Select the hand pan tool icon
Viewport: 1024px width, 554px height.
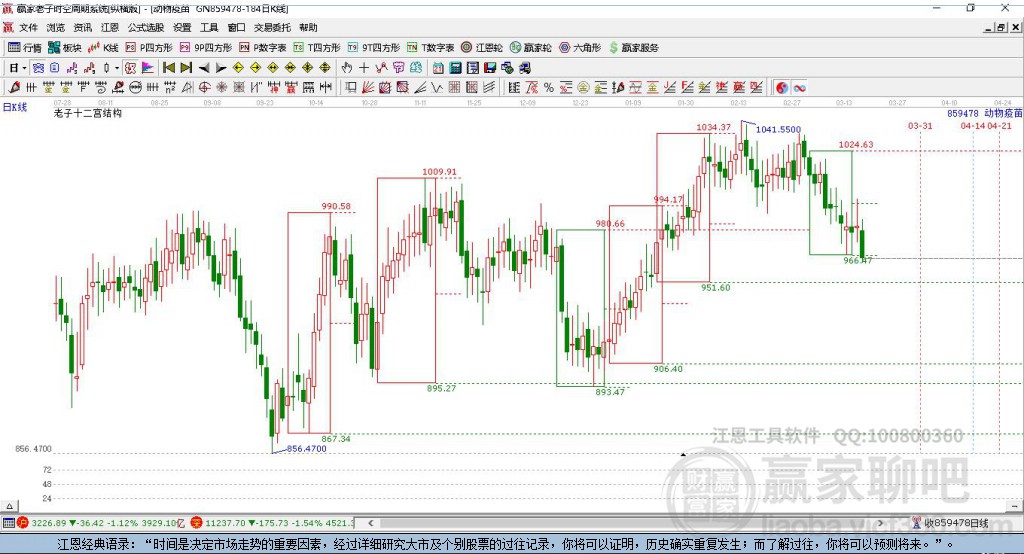[347, 68]
